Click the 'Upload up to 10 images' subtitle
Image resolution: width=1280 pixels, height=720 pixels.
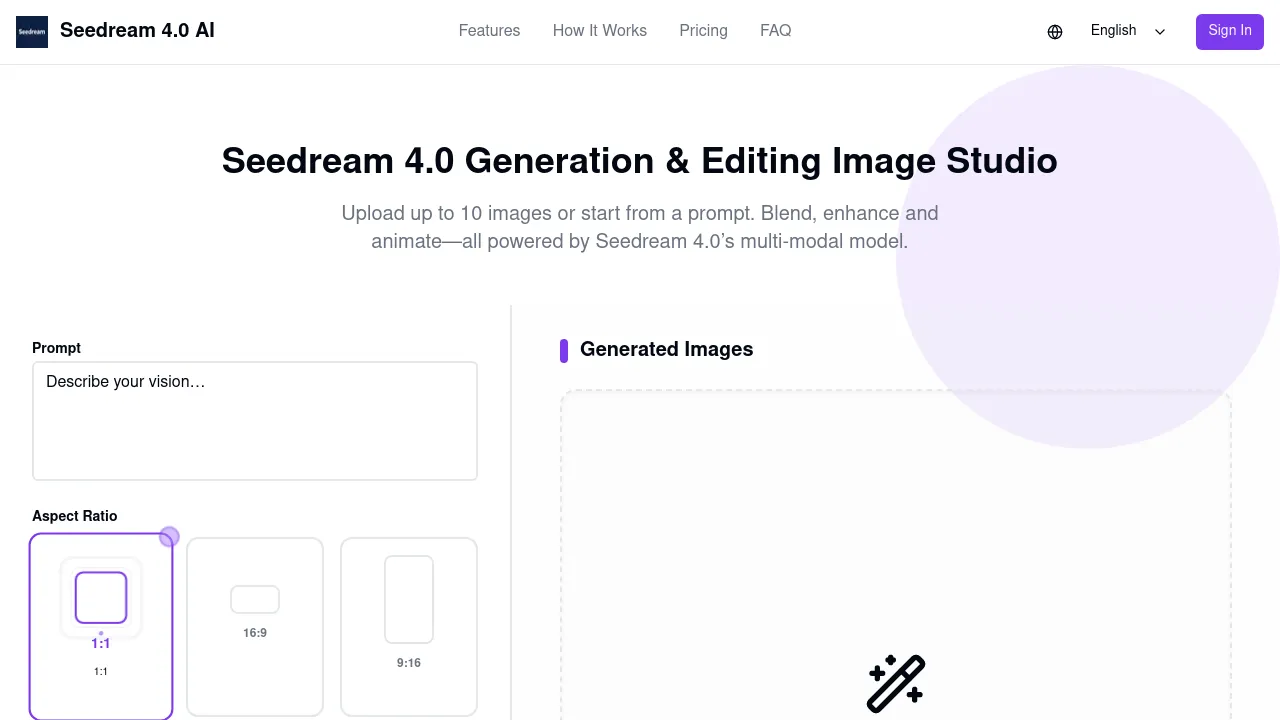point(640,227)
